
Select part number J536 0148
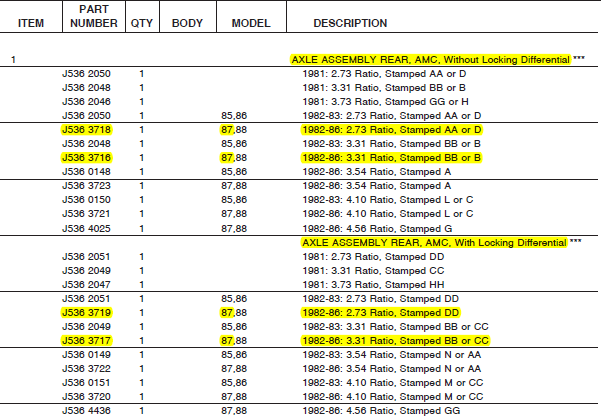[x=86, y=172]
